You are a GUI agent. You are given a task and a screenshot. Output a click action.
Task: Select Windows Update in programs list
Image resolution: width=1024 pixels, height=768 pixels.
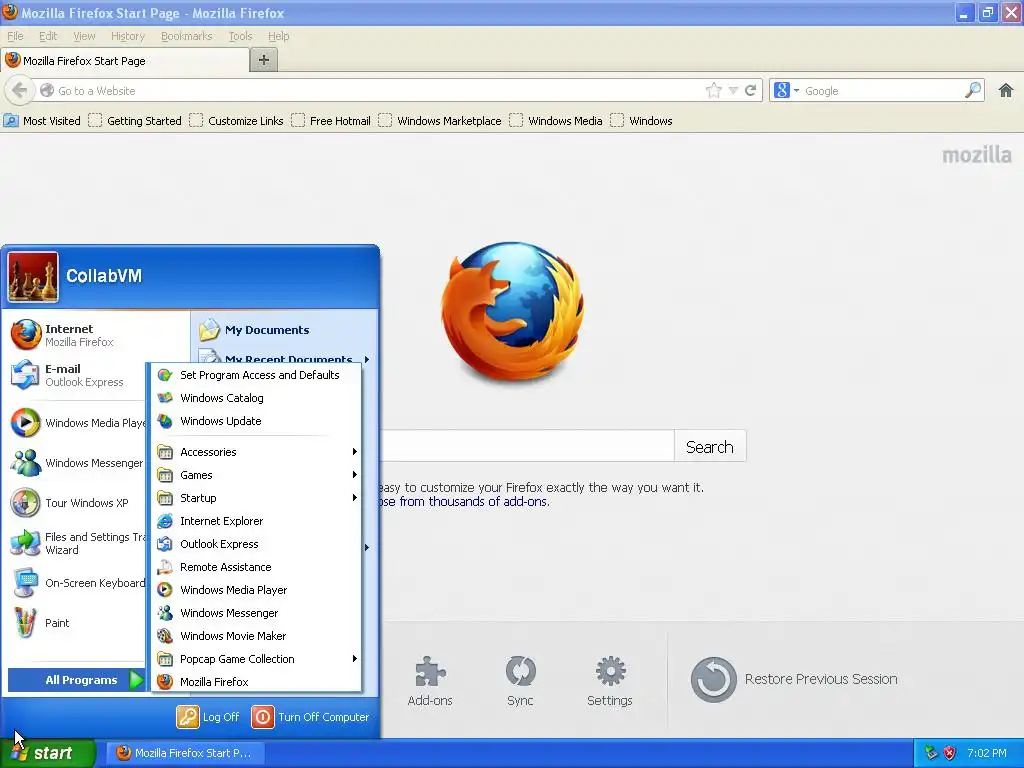[x=257, y=421]
